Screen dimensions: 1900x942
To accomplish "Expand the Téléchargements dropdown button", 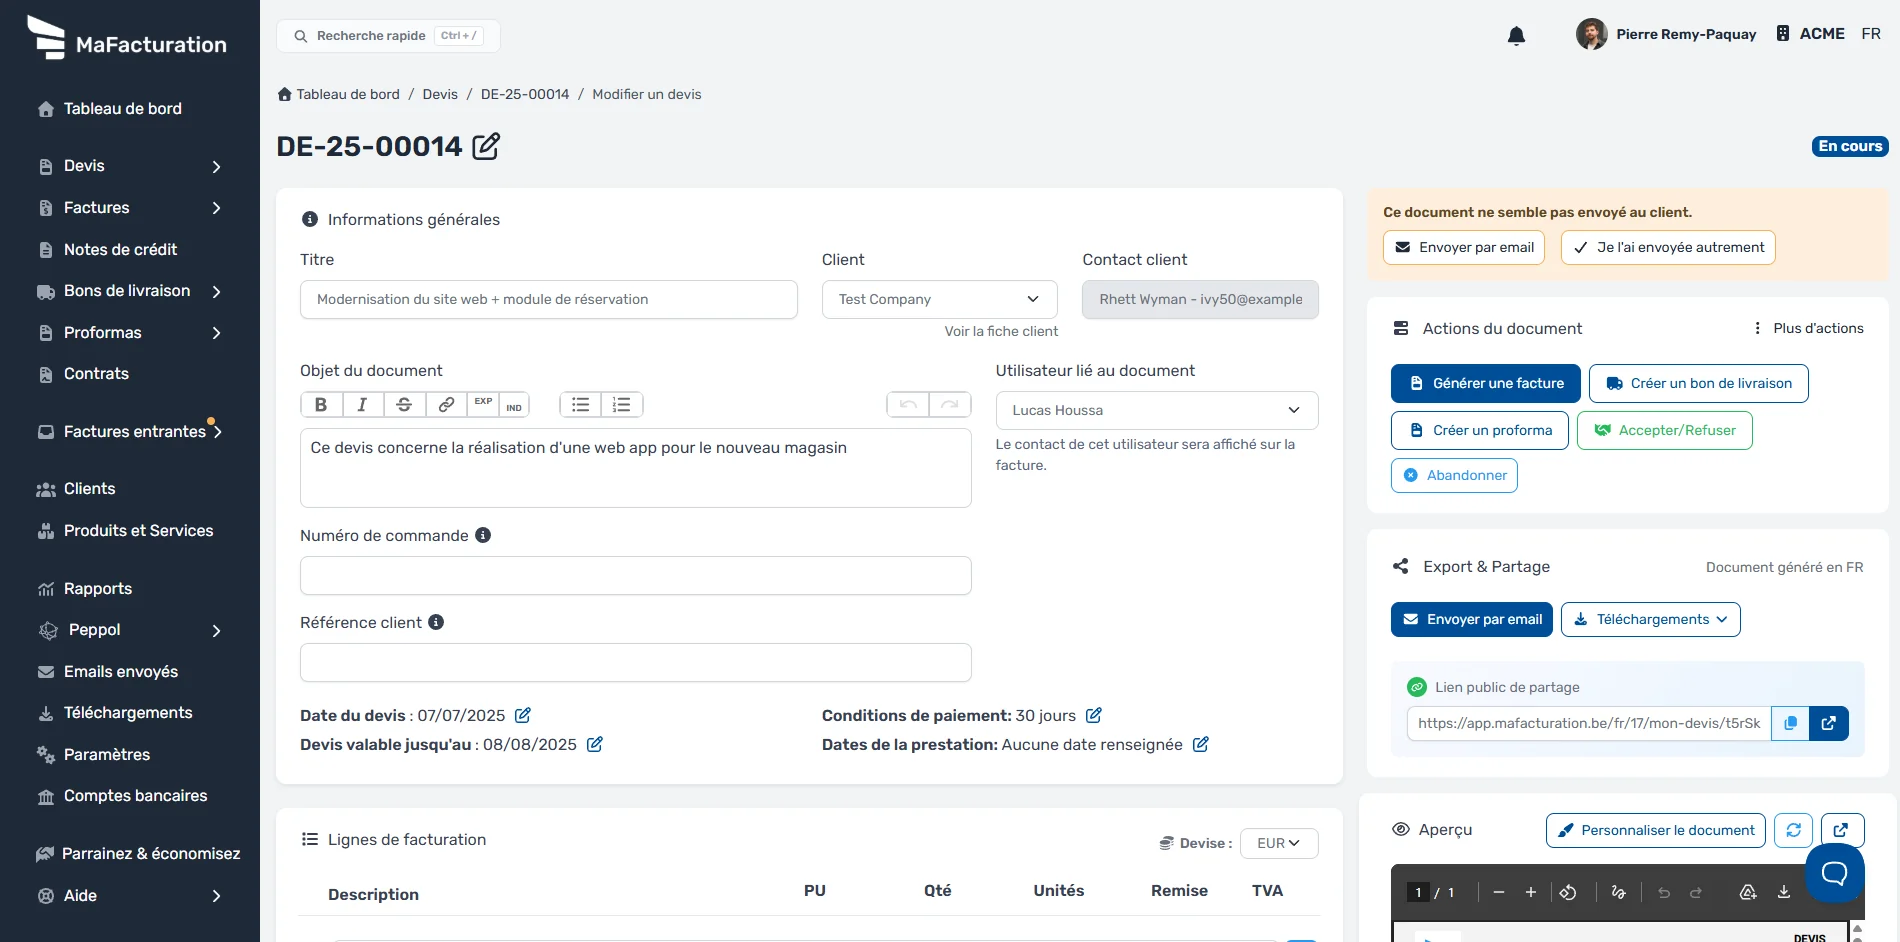I will coord(1651,619).
